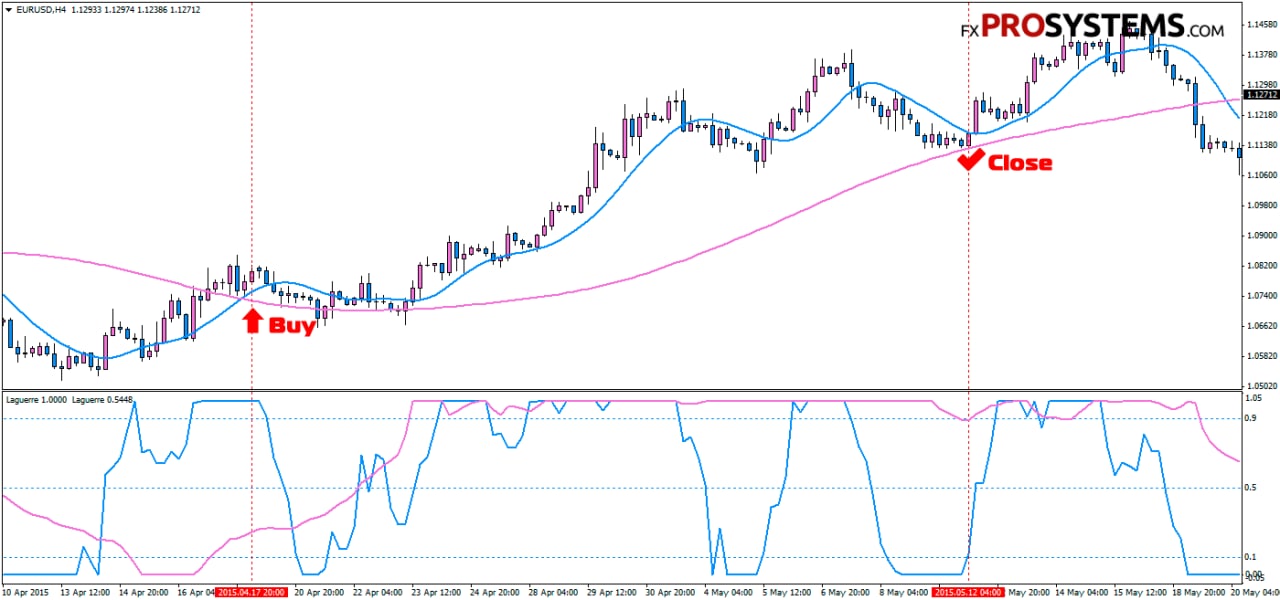Click the 10 Apr 2015 time label
The image size is (1280, 600).
[26, 593]
